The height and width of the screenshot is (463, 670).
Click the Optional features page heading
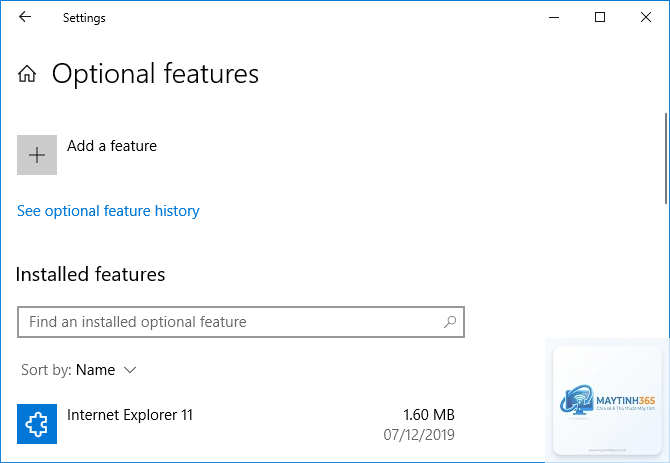point(156,74)
